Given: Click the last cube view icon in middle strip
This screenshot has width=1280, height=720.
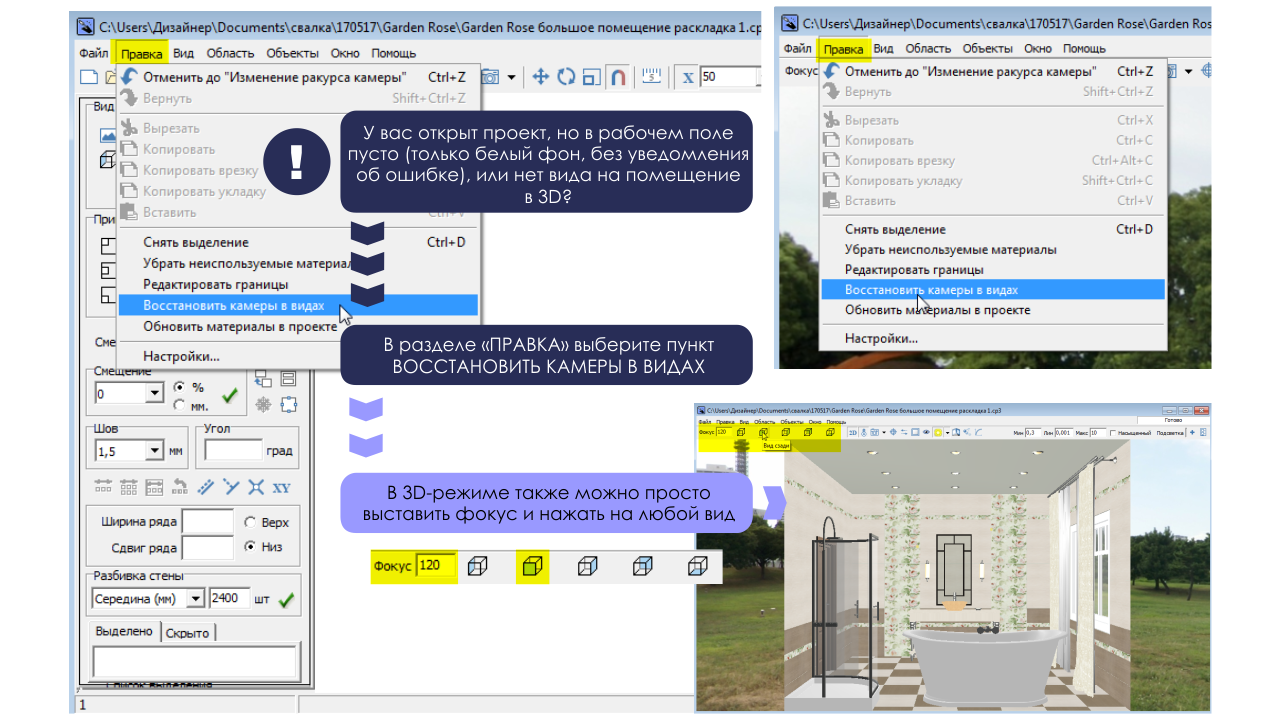Looking at the screenshot, I should 697,567.
